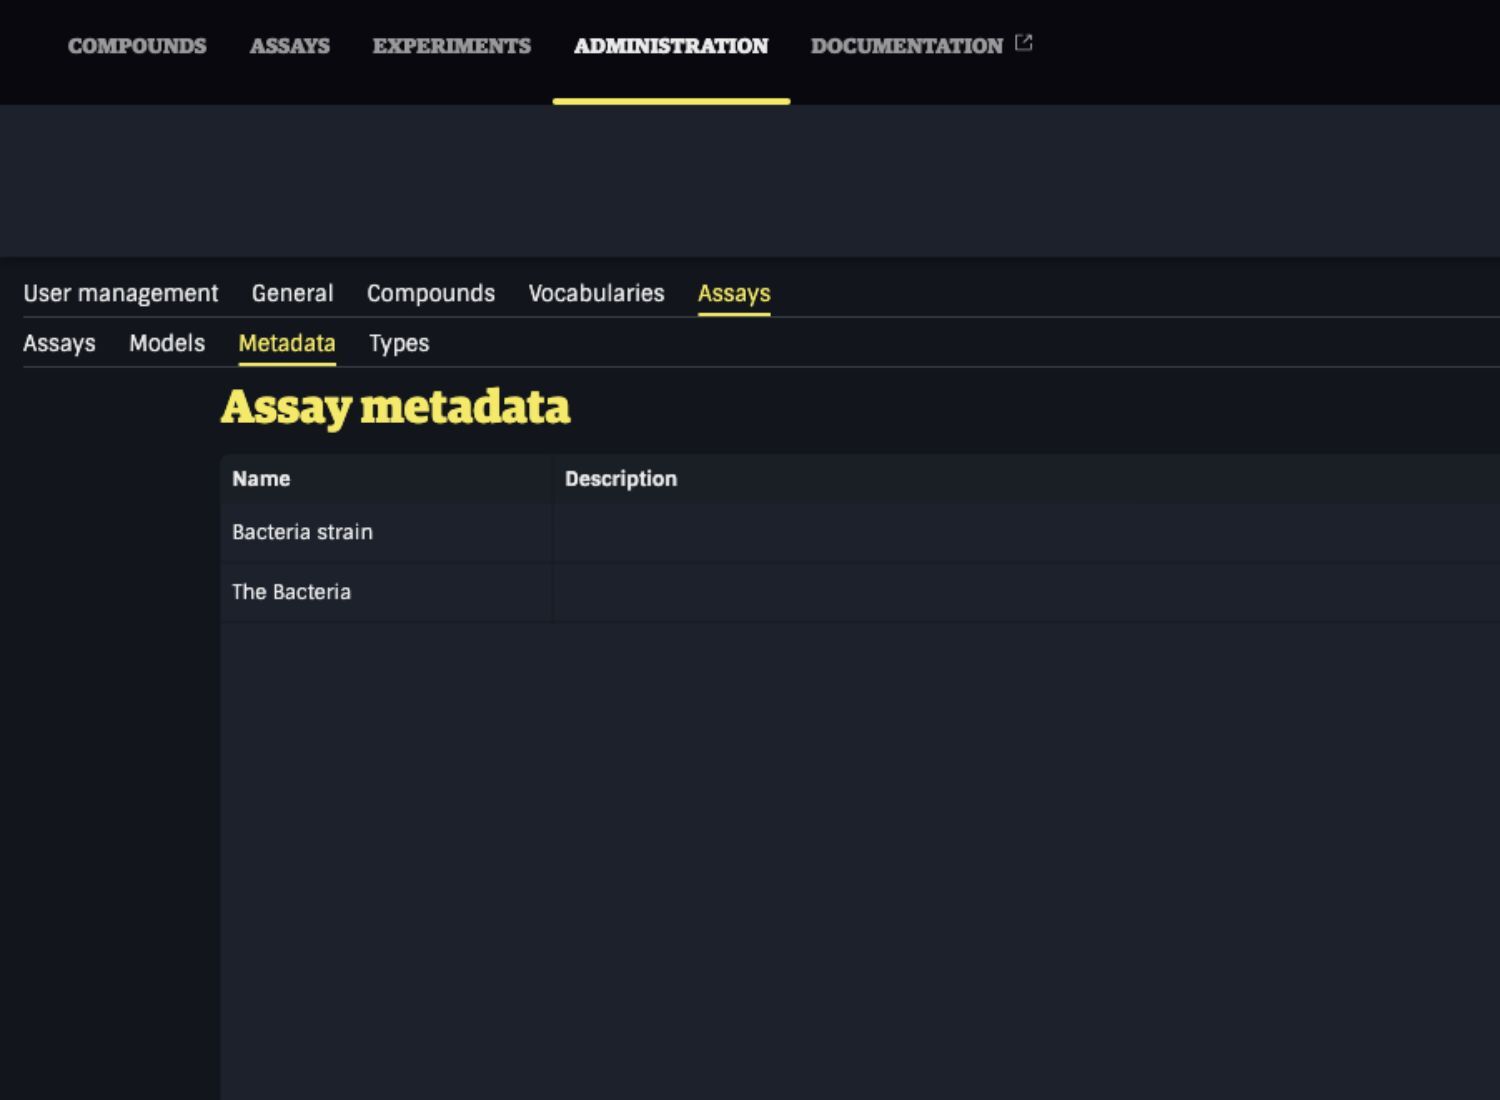This screenshot has width=1500, height=1100.
Task: Click the highlighted Assays administration tab
Action: coord(733,293)
